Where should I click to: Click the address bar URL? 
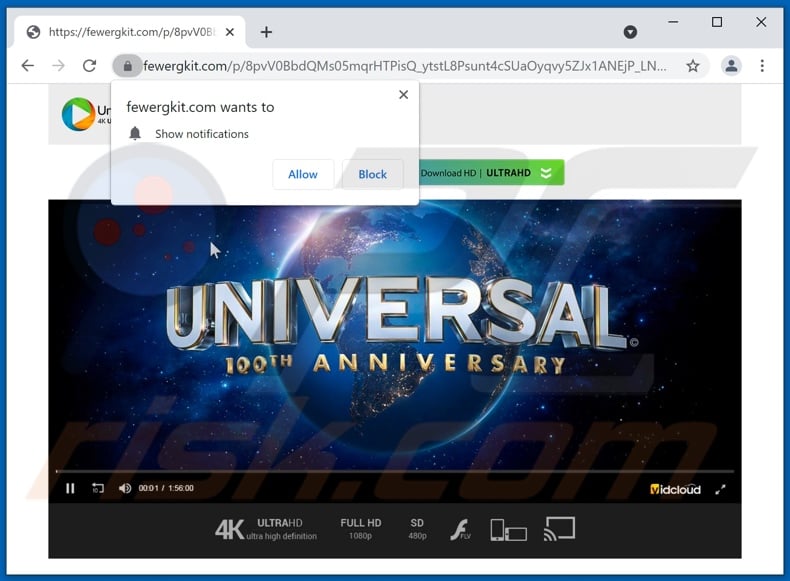click(405, 66)
